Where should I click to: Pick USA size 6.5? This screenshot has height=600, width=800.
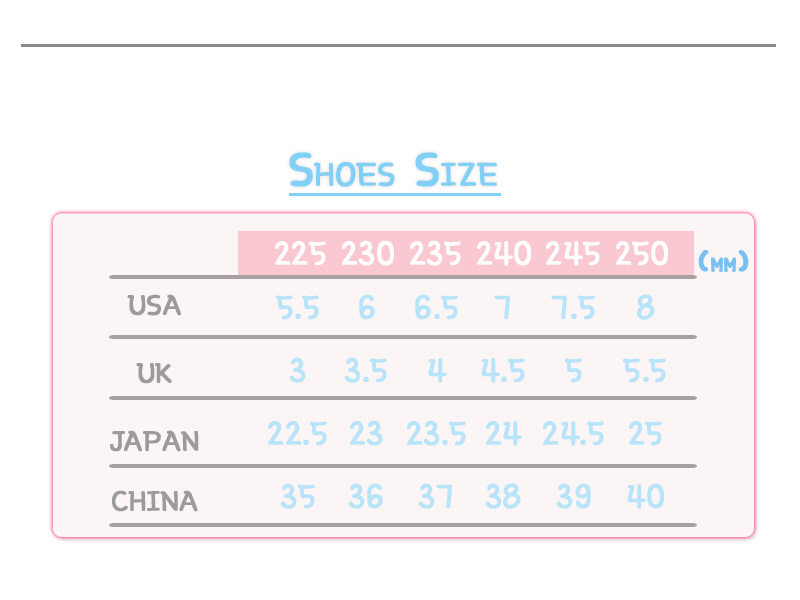[436, 308]
